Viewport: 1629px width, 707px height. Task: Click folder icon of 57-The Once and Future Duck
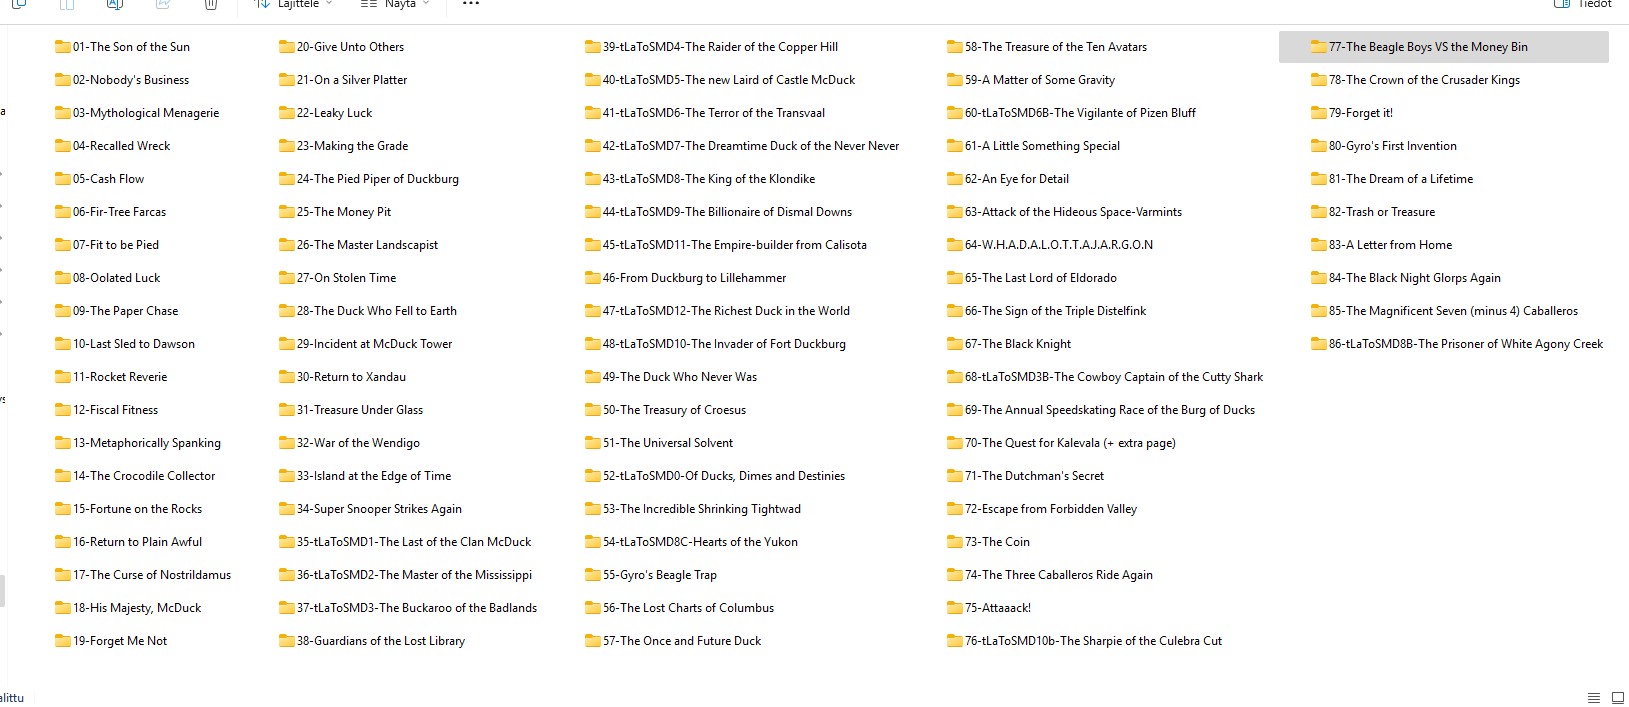pos(593,641)
